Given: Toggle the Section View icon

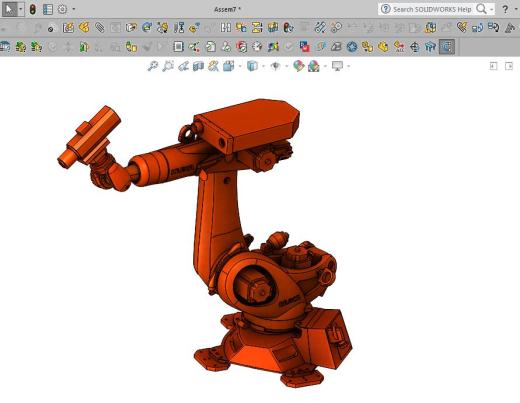Looking at the screenshot, I should point(198,66).
